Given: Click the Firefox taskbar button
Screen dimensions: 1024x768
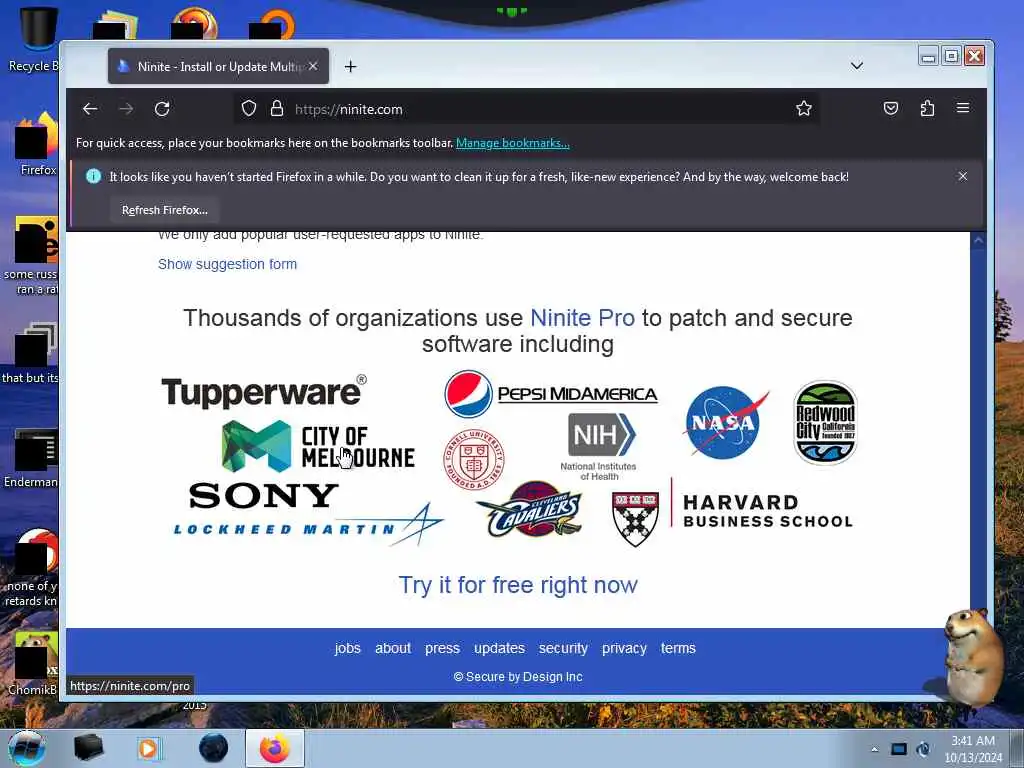Looking at the screenshot, I should tap(275, 748).
